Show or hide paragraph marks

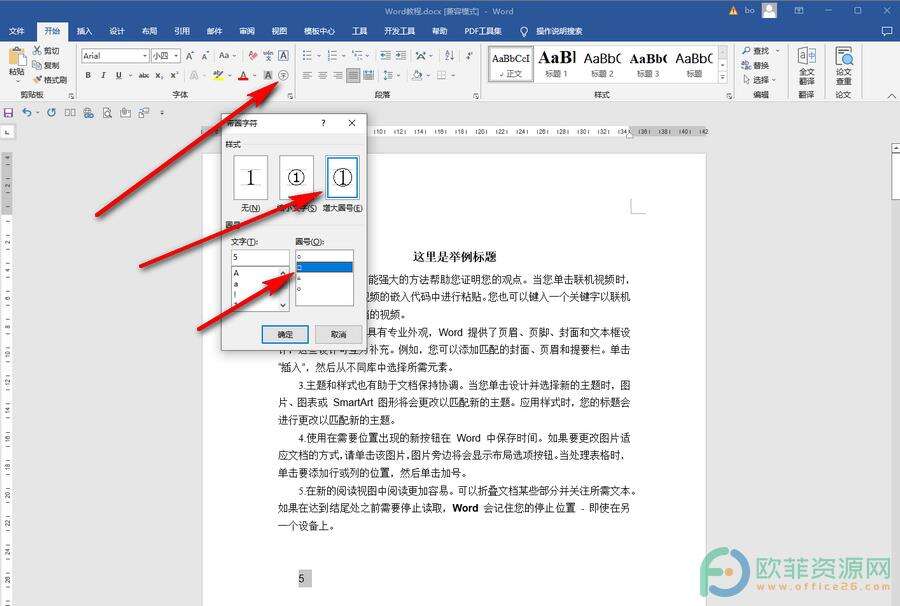(x=470, y=56)
